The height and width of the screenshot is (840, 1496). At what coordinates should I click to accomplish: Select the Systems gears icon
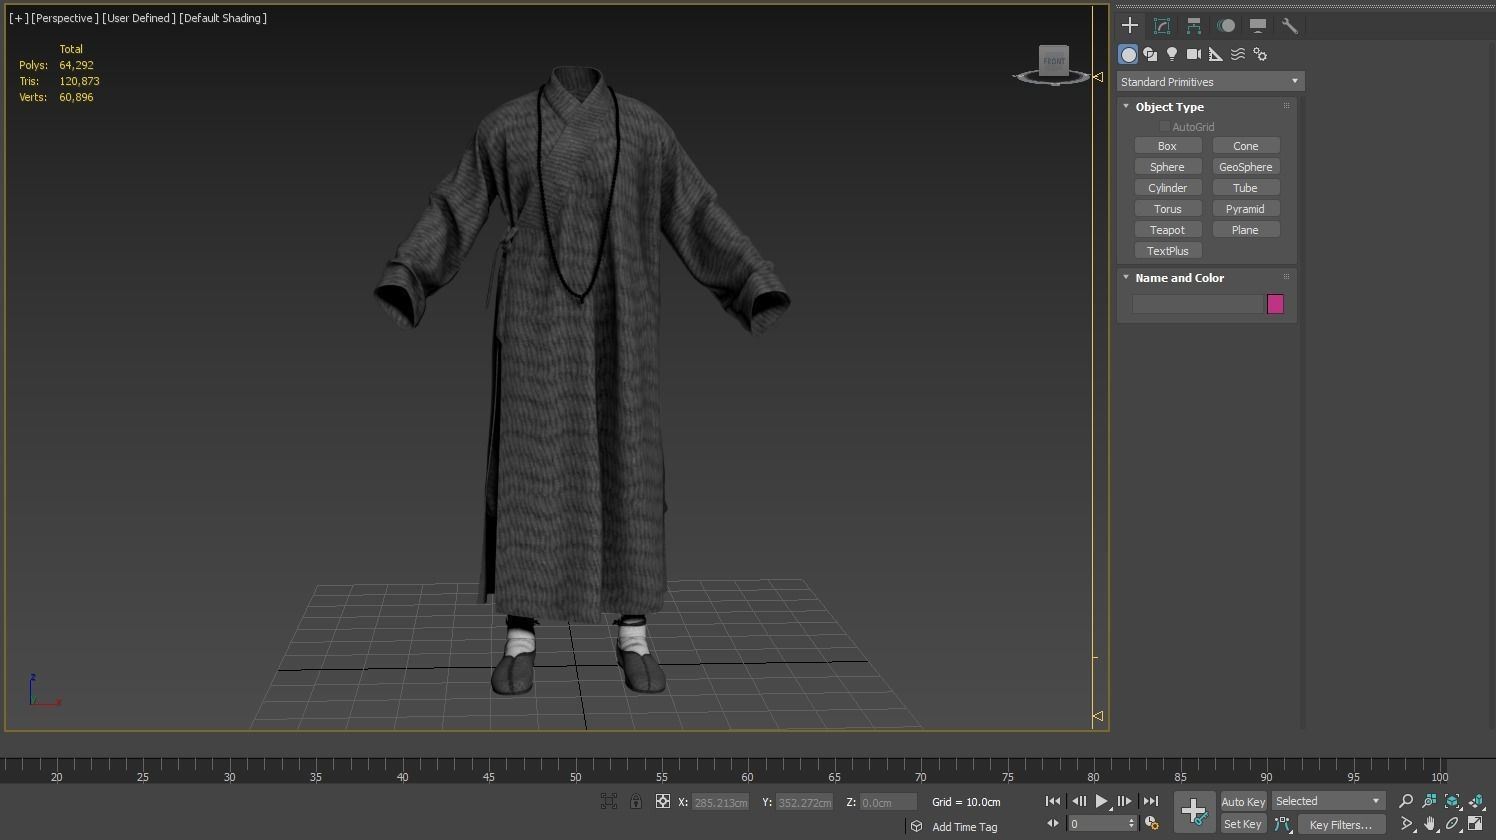[1260, 54]
